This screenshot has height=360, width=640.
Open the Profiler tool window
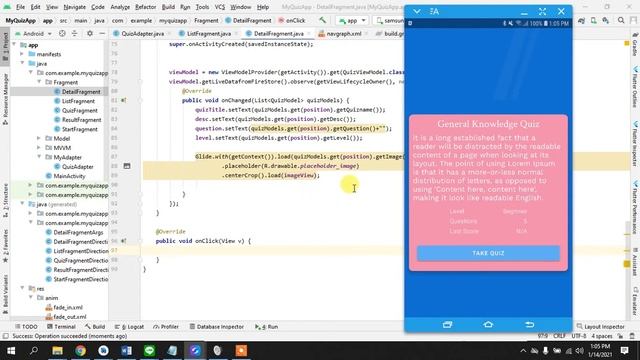(166, 327)
